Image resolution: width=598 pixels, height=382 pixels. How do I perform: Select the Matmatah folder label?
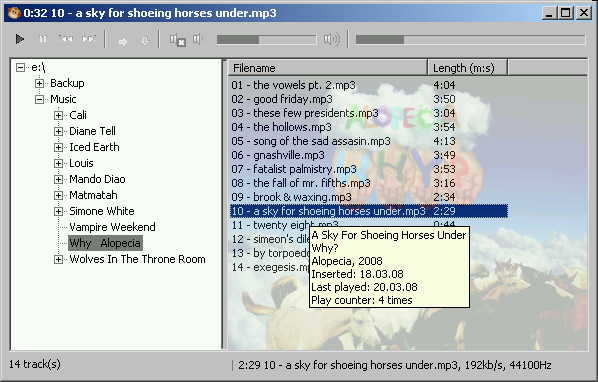pyautogui.click(x=93, y=195)
